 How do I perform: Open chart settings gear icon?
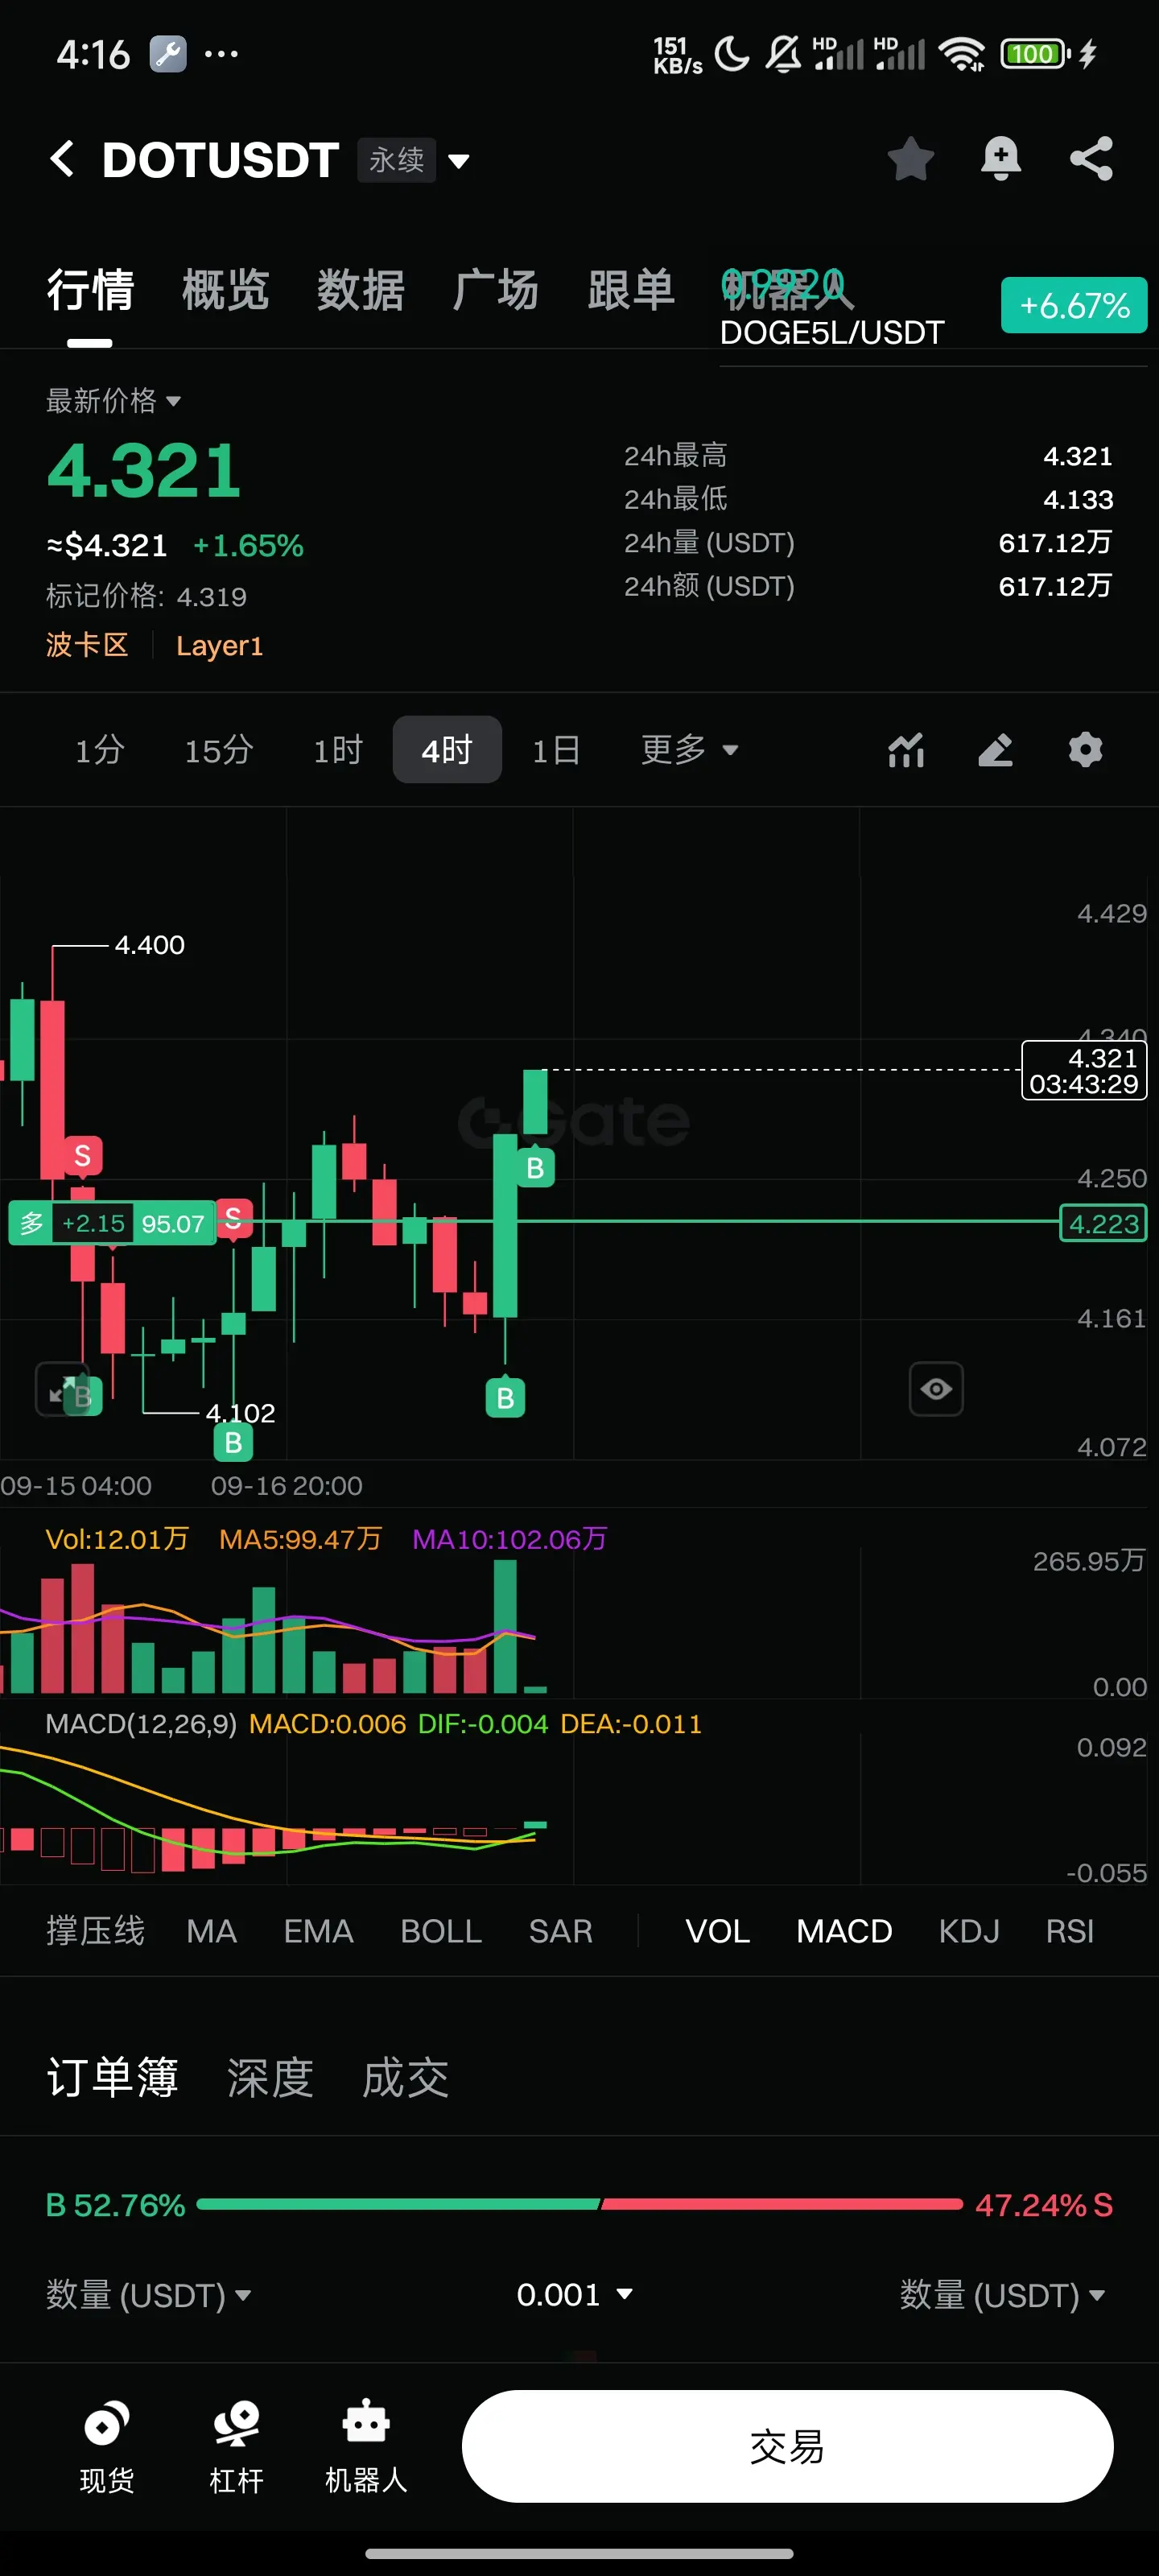point(1085,750)
